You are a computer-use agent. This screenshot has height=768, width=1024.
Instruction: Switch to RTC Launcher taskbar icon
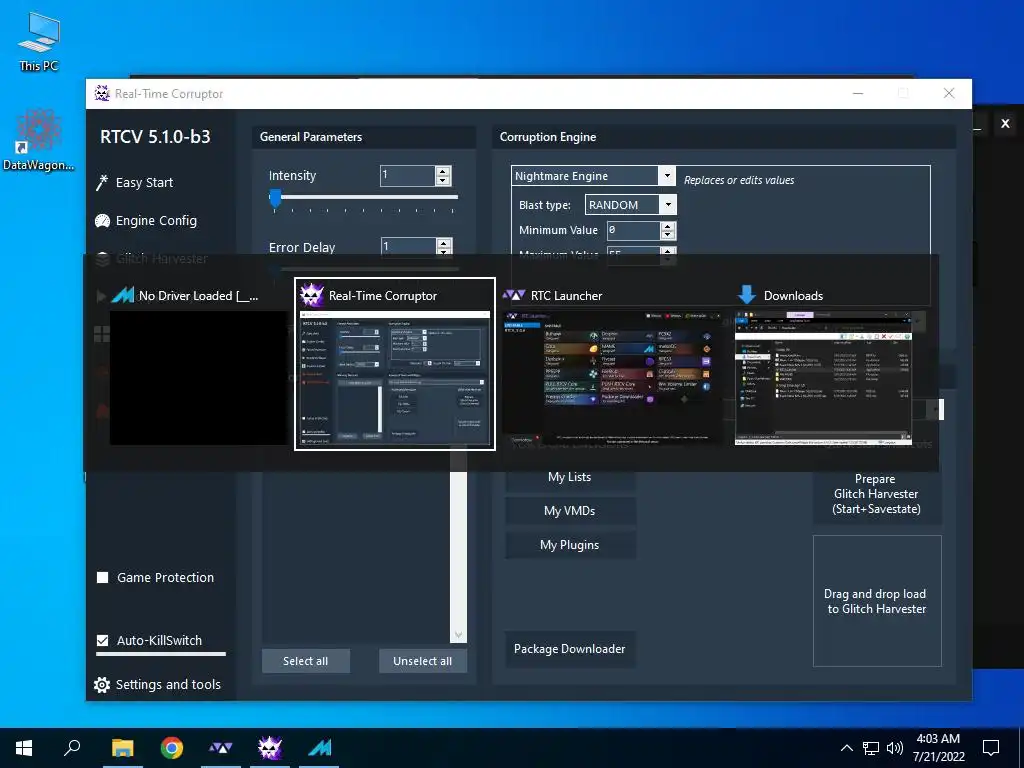(221, 748)
